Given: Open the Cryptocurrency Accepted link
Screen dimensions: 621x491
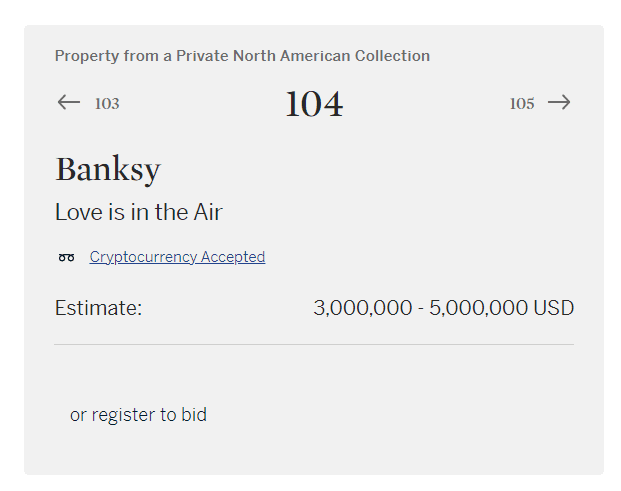Looking at the screenshot, I should click(177, 257).
